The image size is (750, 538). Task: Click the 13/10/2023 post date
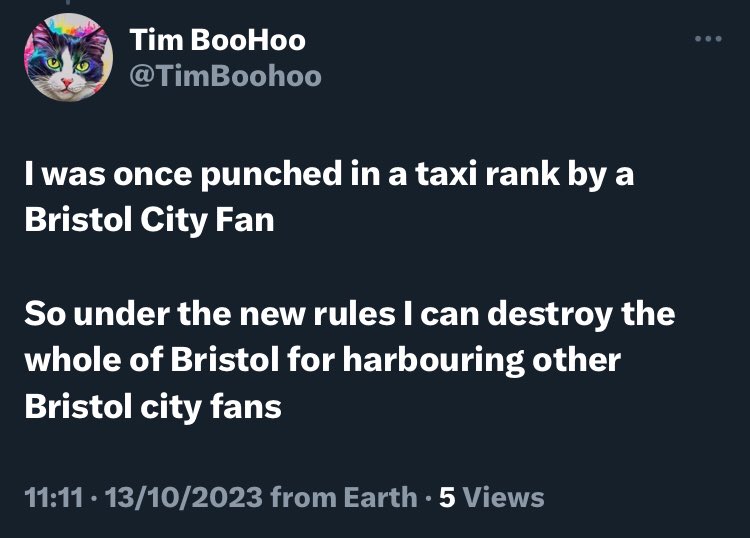pyautogui.click(x=184, y=497)
